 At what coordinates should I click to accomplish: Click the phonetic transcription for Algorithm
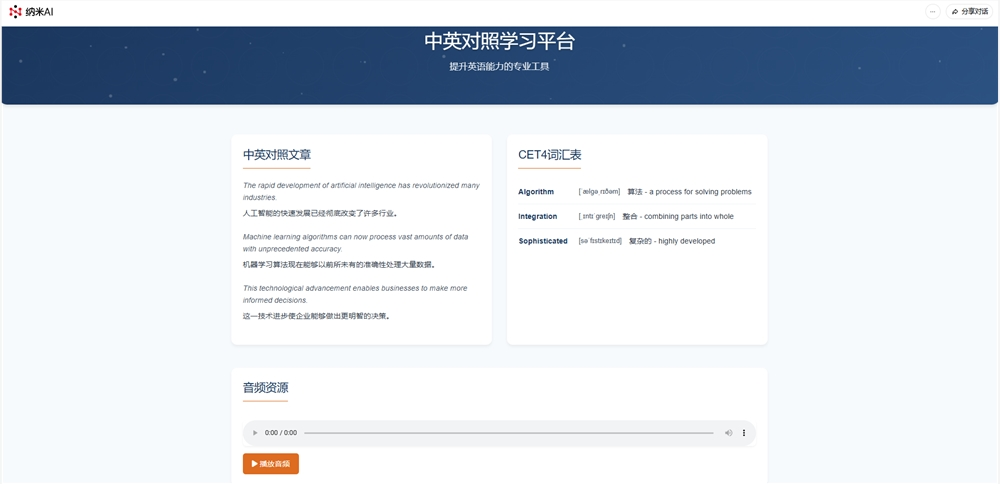click(599, 192)
